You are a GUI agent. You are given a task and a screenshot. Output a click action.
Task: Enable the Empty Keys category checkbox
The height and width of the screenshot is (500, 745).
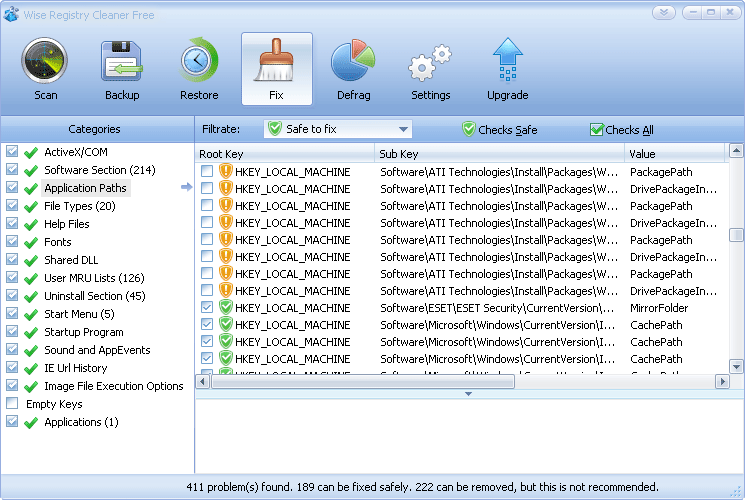click(x=12, y=403)
